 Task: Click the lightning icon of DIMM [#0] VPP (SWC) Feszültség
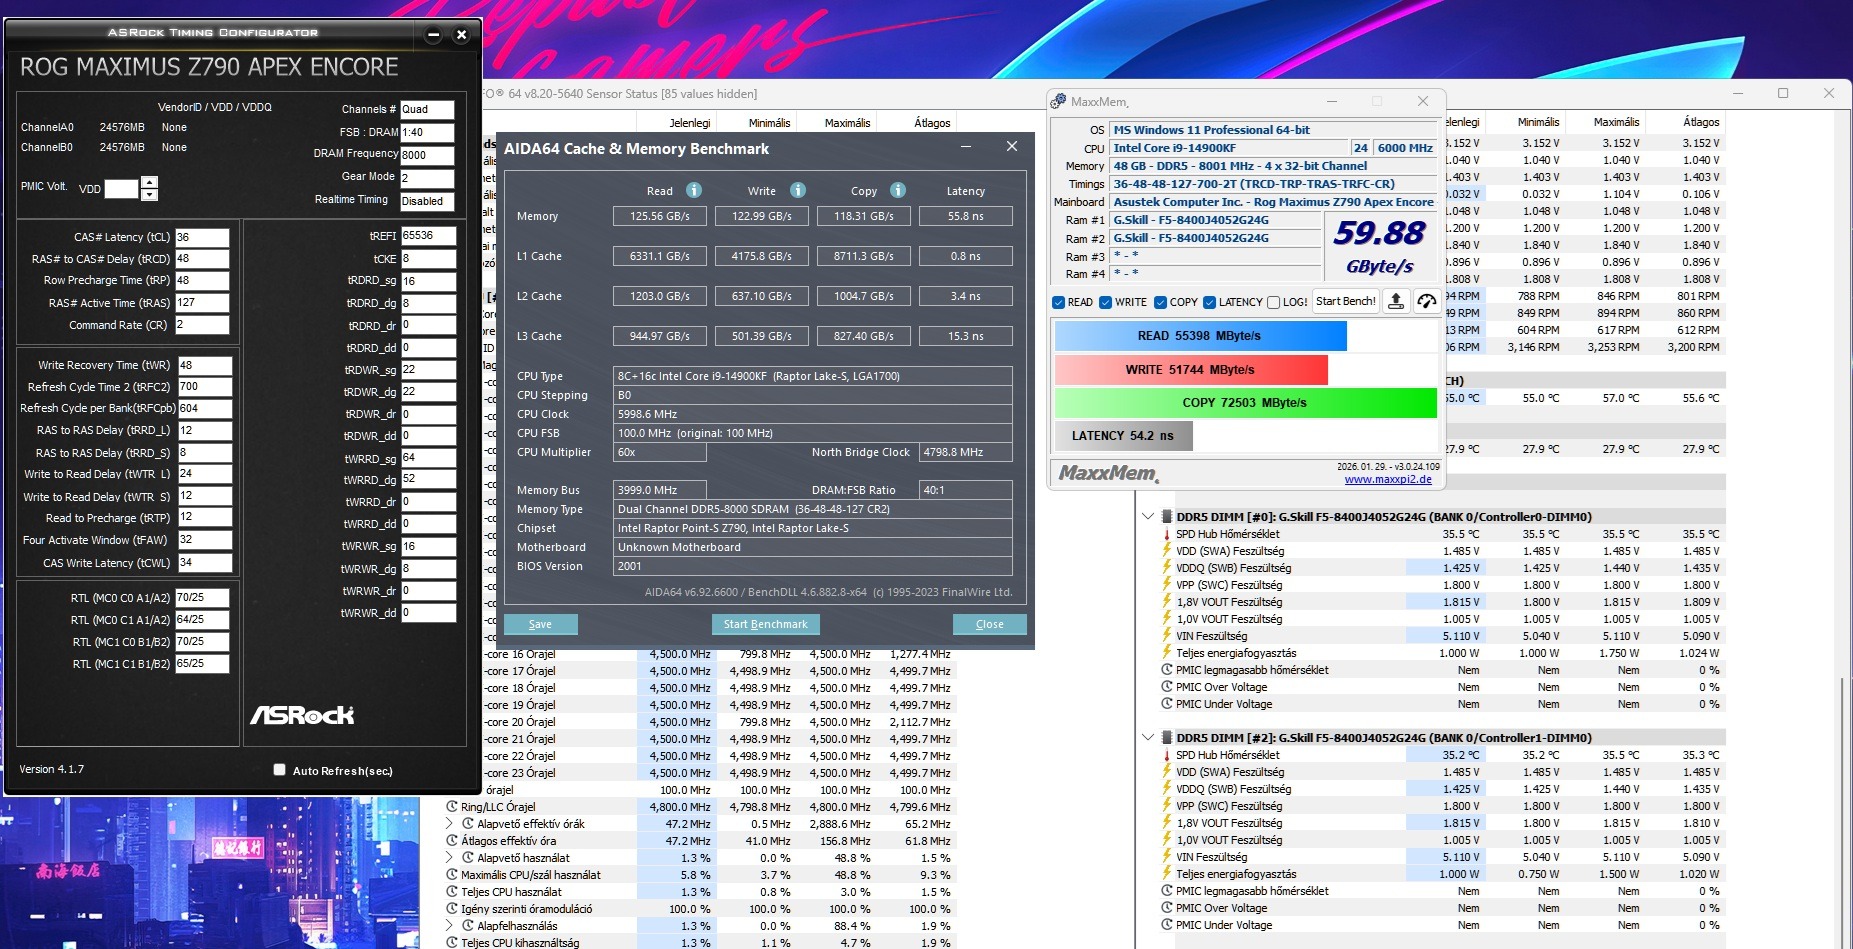coord(1166,585)
